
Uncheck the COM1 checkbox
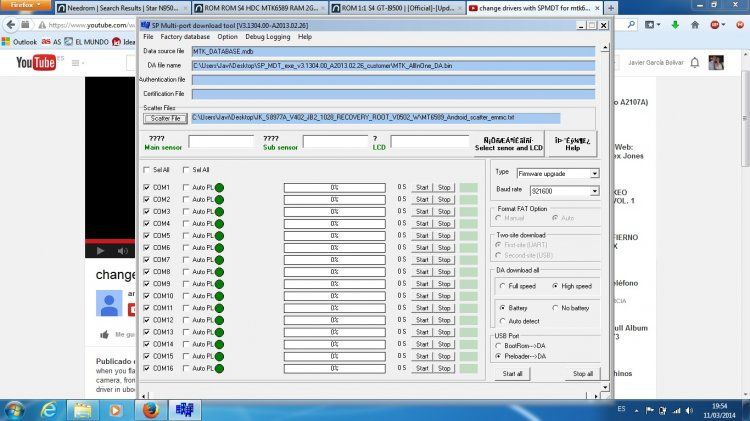(x=146, y=188)
